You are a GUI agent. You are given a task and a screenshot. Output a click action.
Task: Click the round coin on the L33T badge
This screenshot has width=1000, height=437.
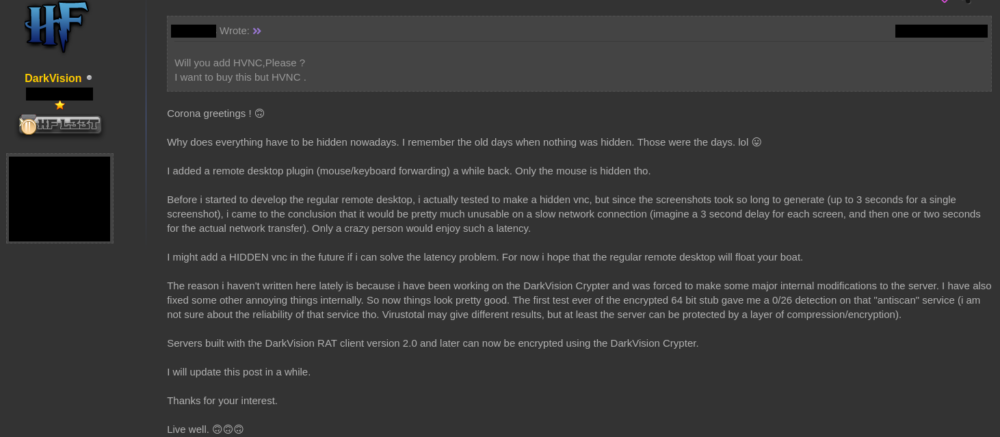tap(28, 126)
